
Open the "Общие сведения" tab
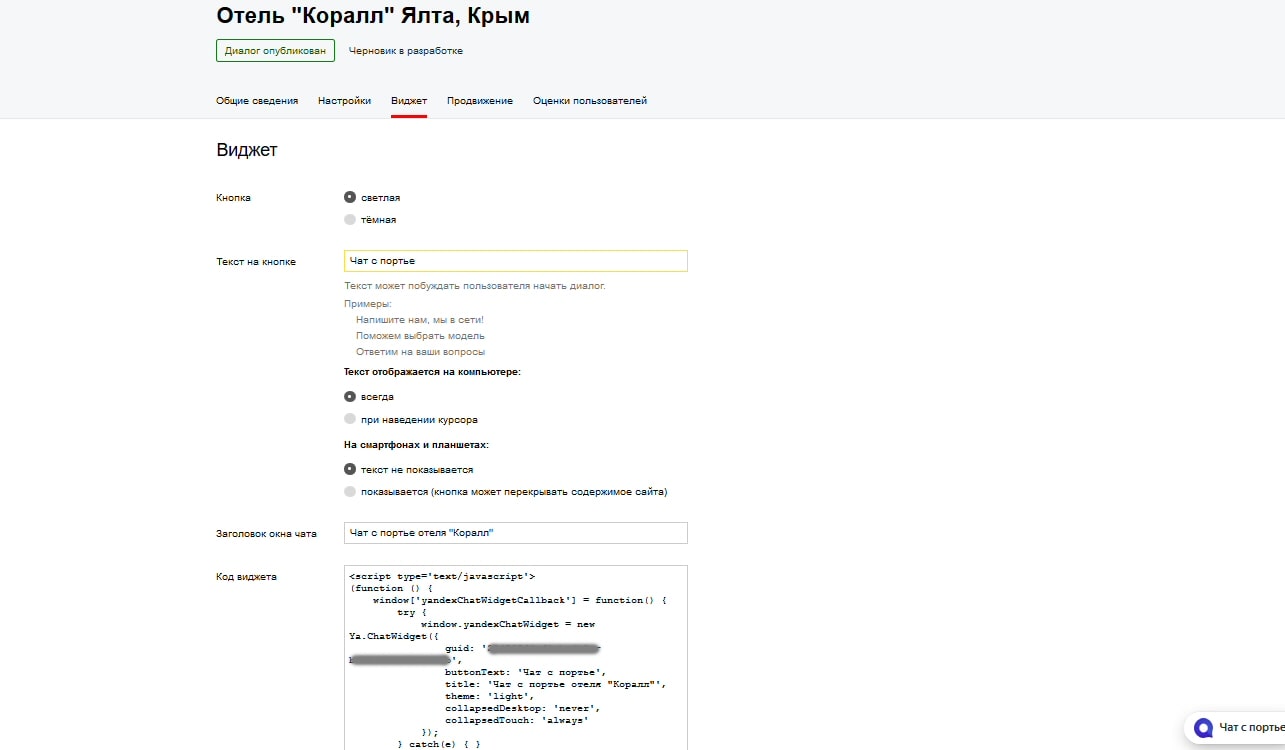coord(257,101)
